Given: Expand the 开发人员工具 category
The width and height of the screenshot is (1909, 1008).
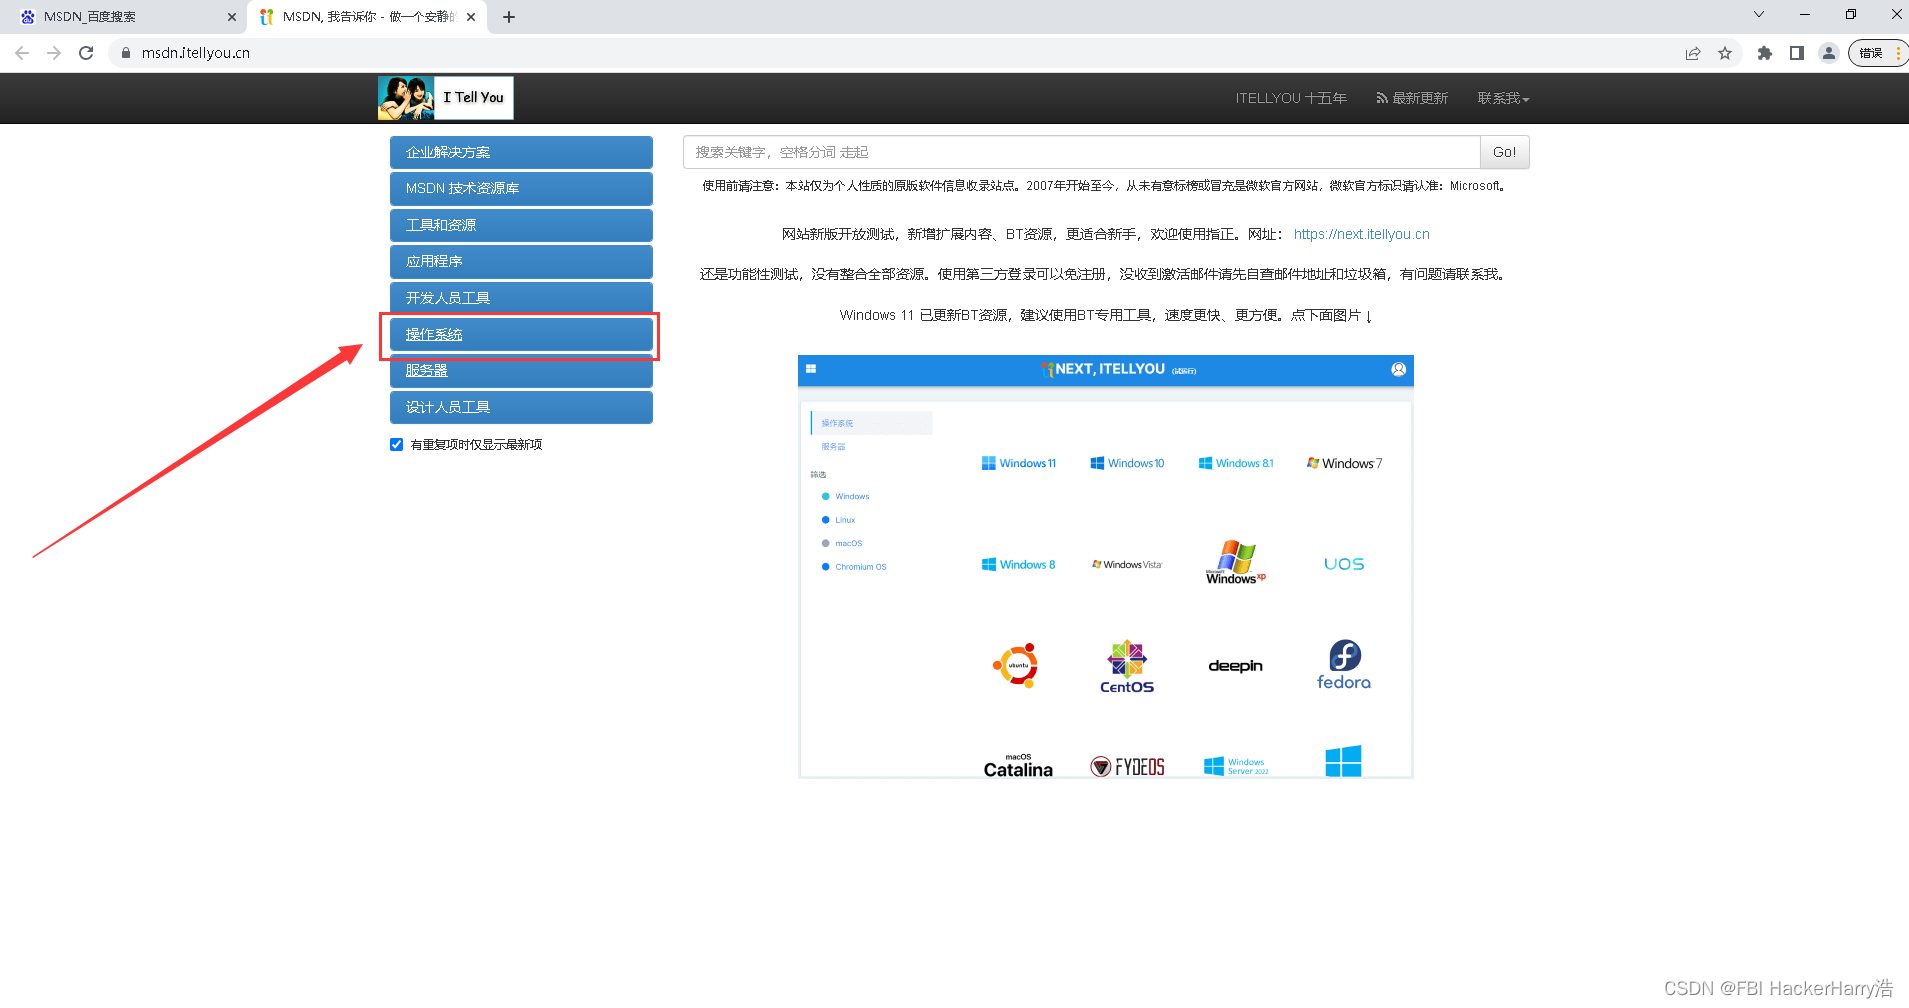Looking at the screenshot, I should tap(521, 298).
